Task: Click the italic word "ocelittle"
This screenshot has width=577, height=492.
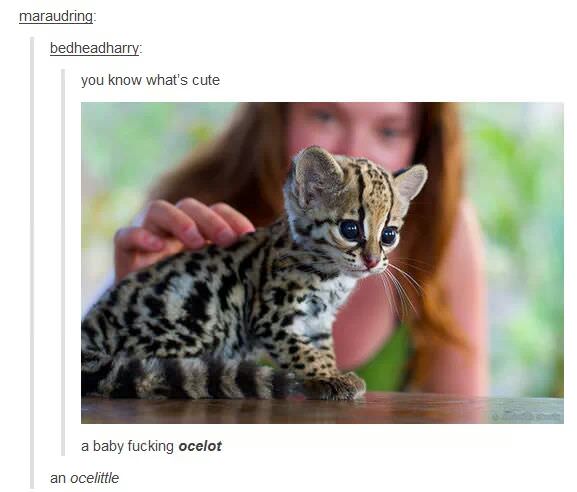Action: point(95,478)
